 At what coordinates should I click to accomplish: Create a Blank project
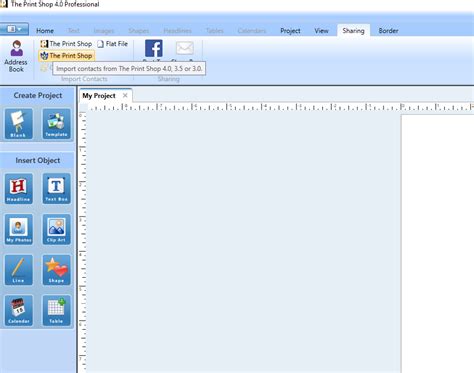pyautogui.click(x=19, y=124)
